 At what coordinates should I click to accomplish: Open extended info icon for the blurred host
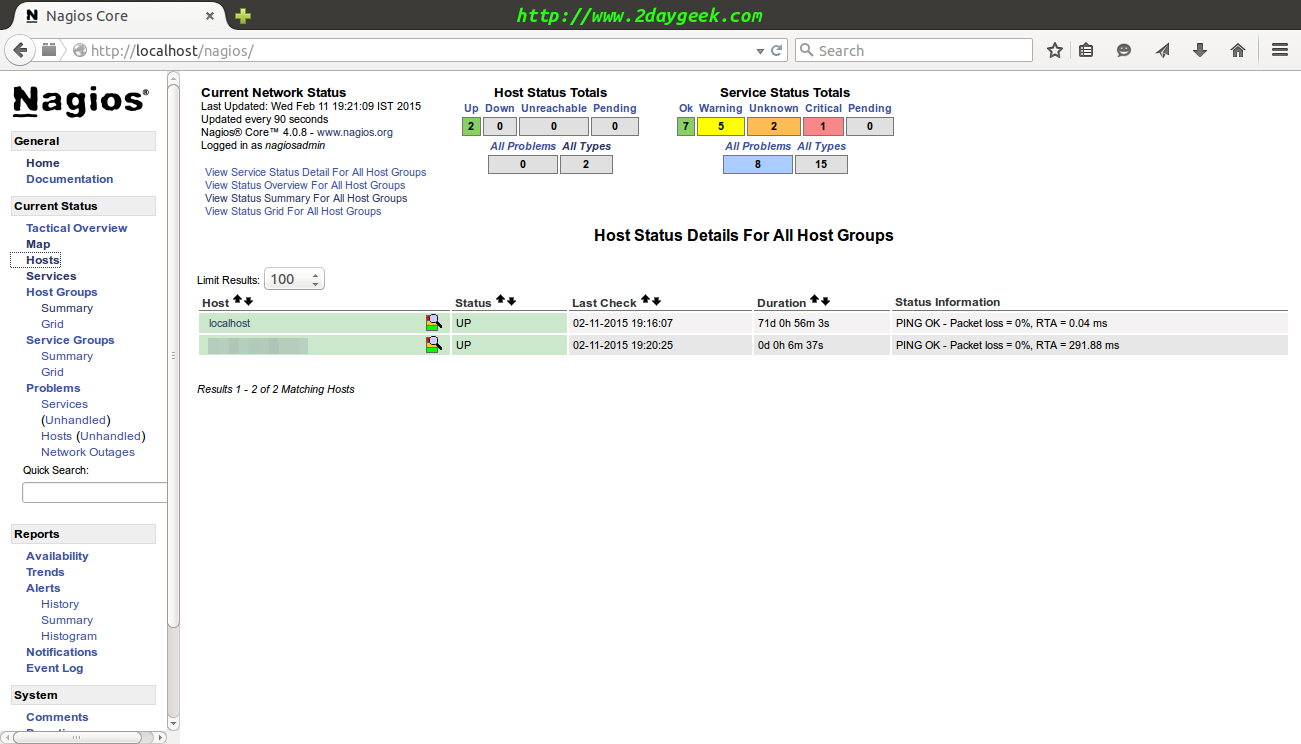point(434,344)
